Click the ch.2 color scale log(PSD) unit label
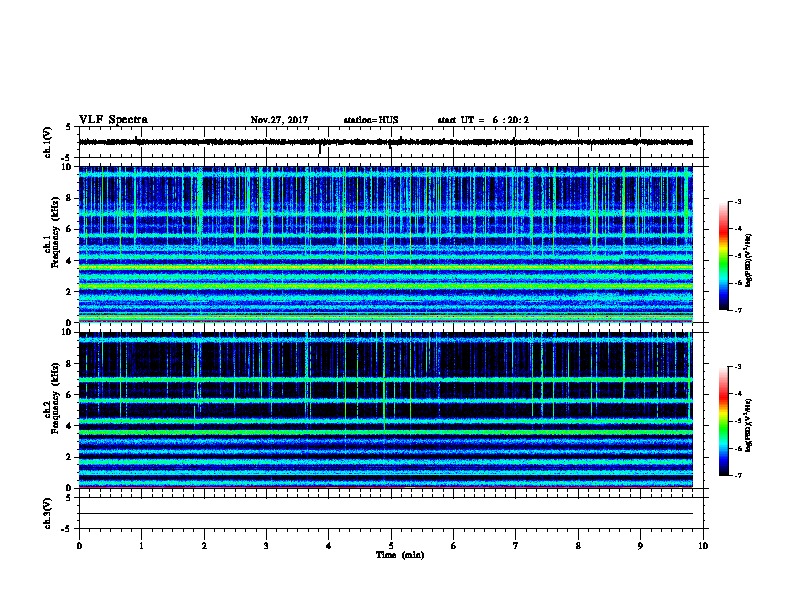Screen dimensions: 792x612 pos(749,425)
